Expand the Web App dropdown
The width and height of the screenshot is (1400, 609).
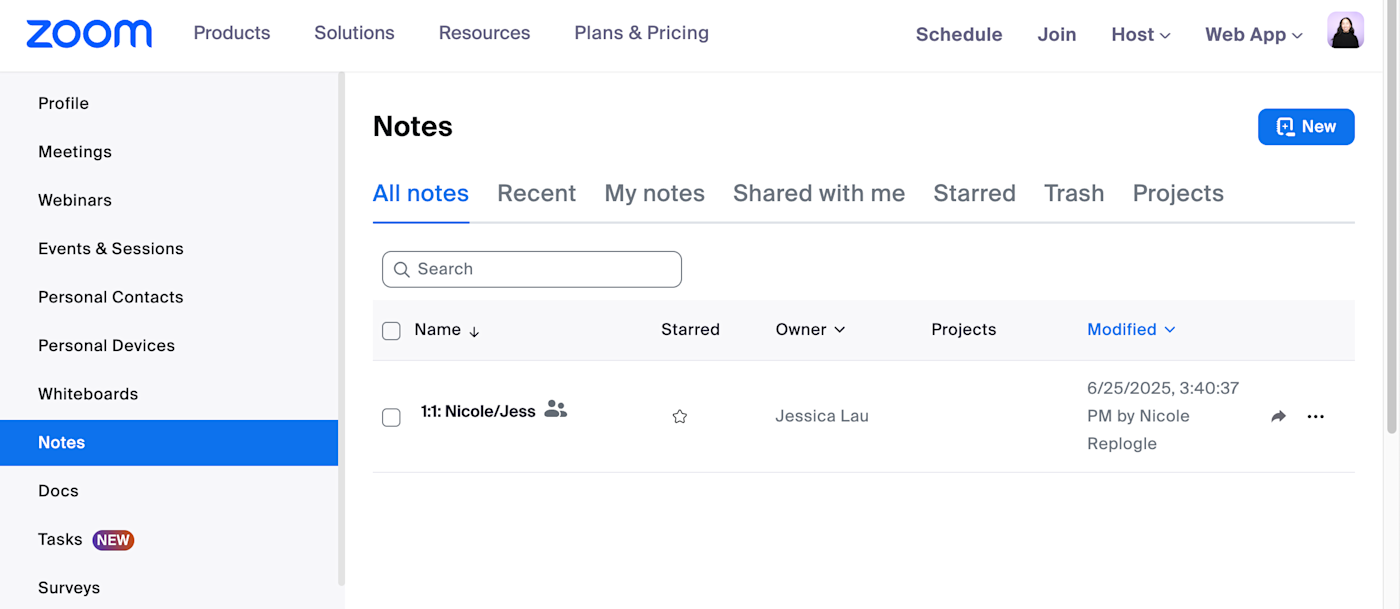pyautogui.click(x=1254, y=34)
